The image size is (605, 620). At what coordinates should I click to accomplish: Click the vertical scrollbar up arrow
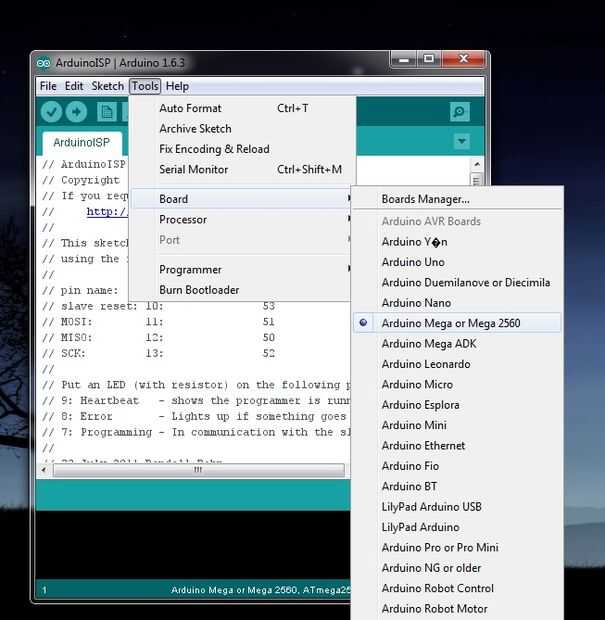477,164
